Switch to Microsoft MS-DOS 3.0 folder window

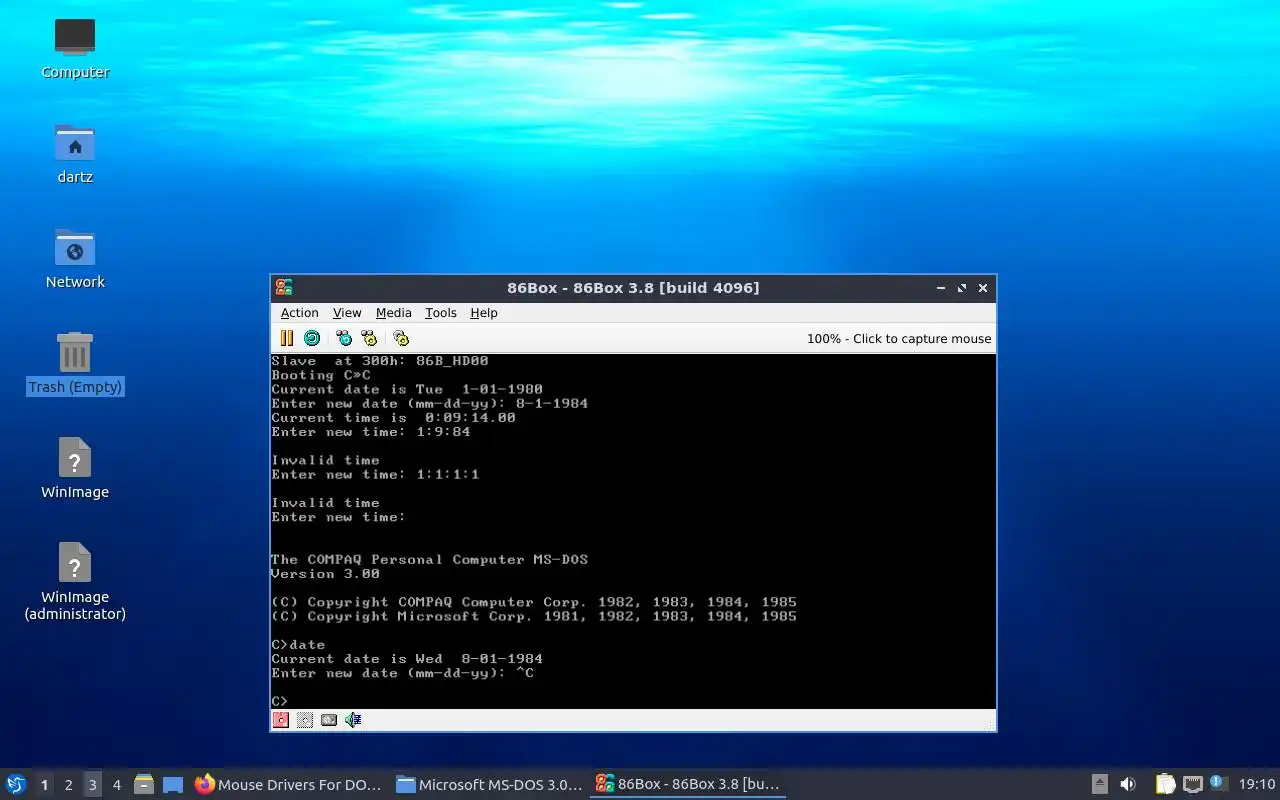[x=489, y=785]
